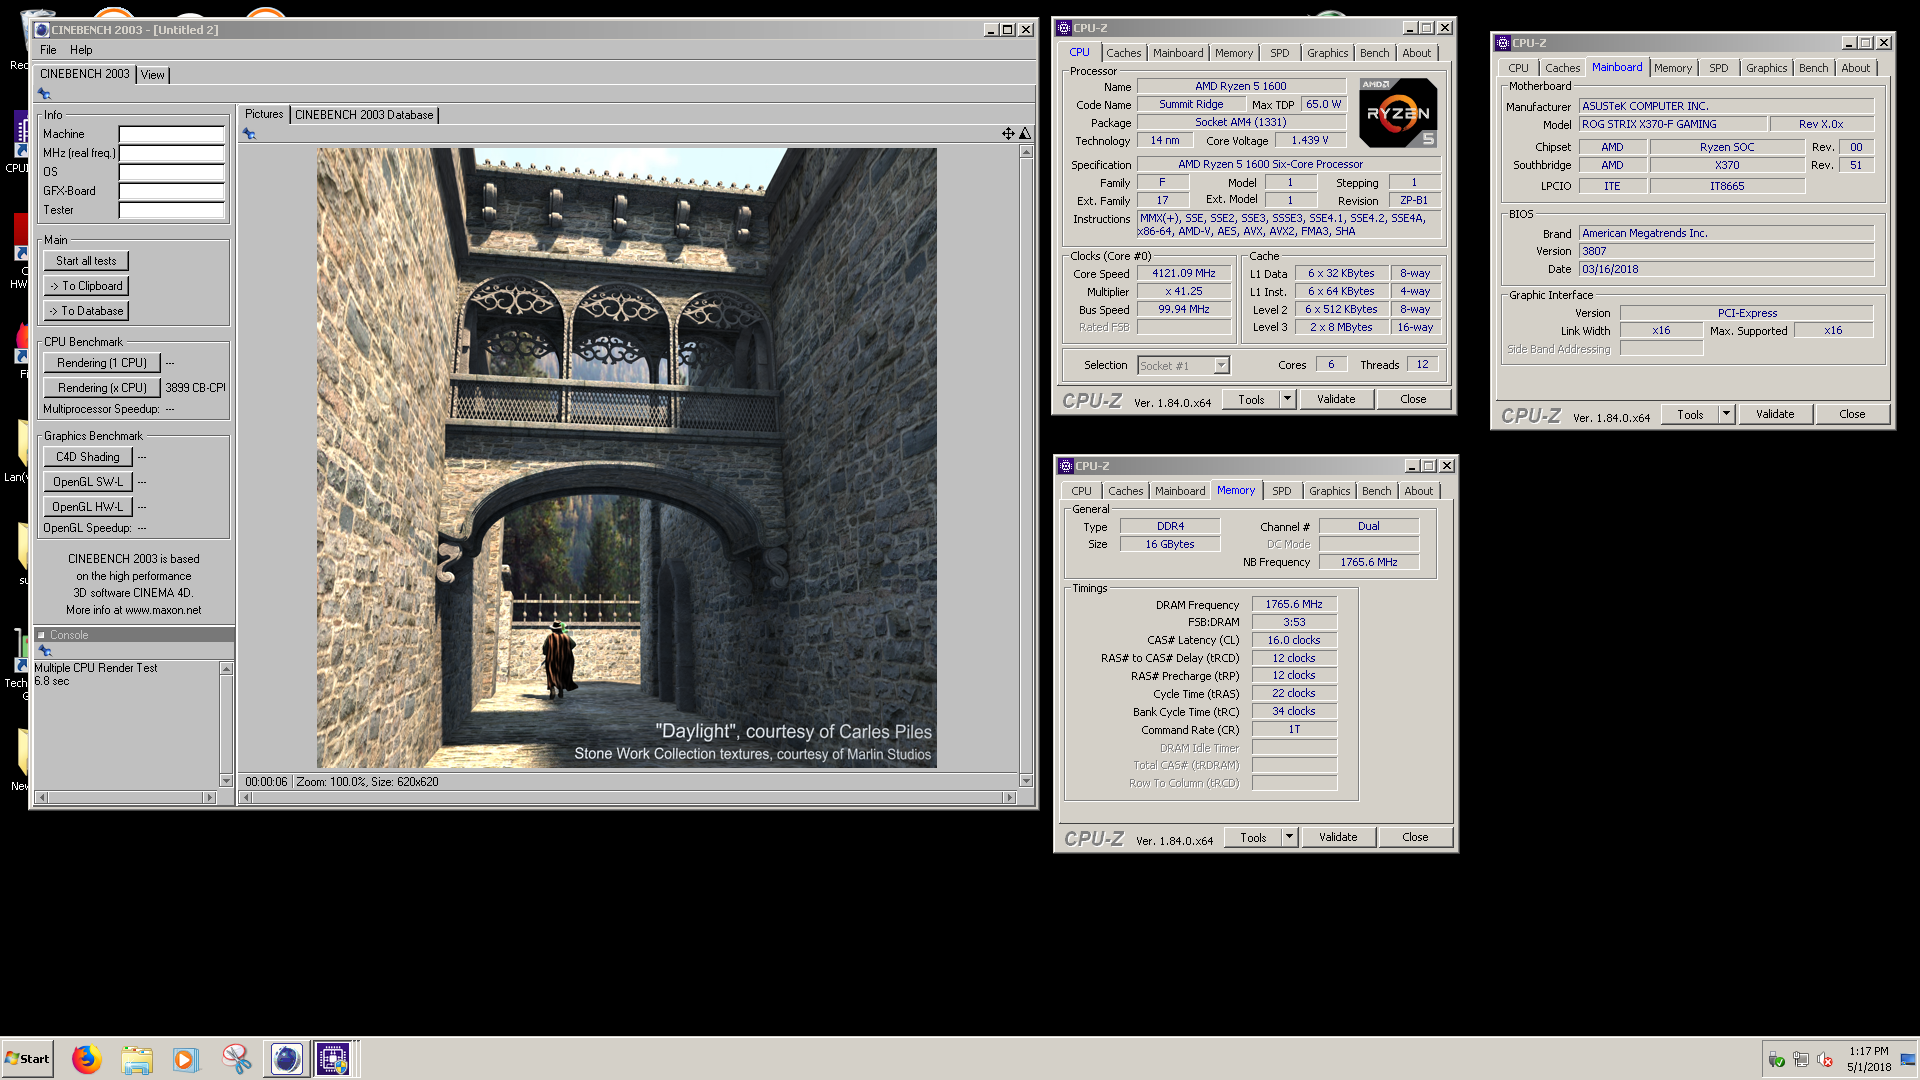Click the move/pan cross icon above the picture
1920x1080 pixels.
coord(1008,133)
